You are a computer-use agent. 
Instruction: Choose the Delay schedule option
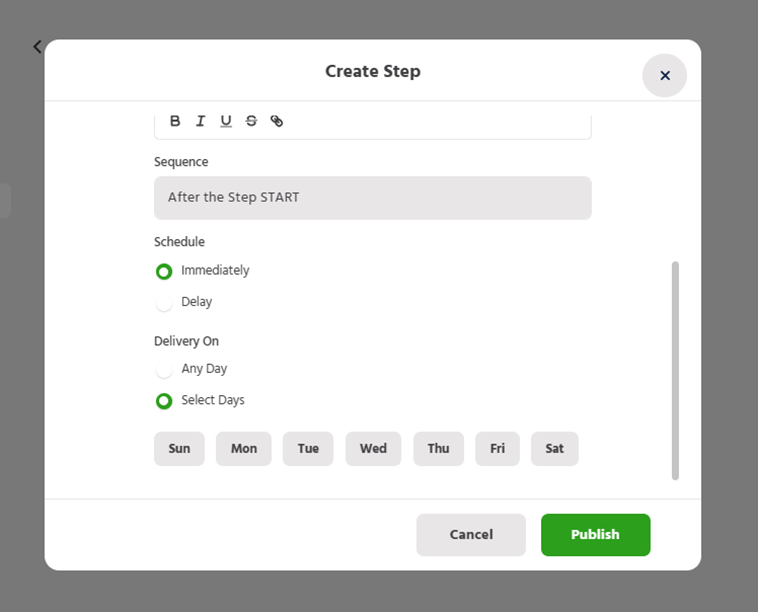point(164,302)
